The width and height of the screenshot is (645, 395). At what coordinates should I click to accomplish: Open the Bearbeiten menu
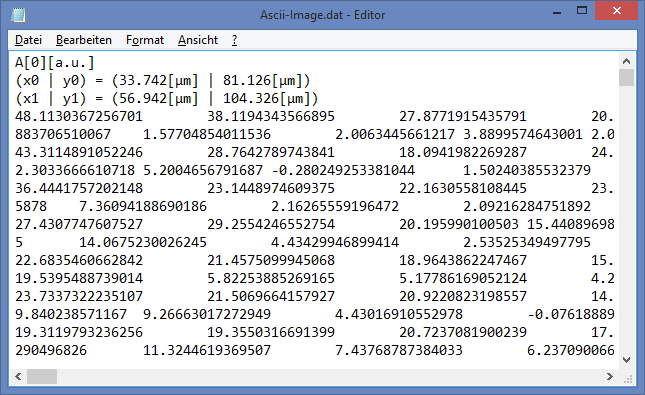(x=84, y=40)
